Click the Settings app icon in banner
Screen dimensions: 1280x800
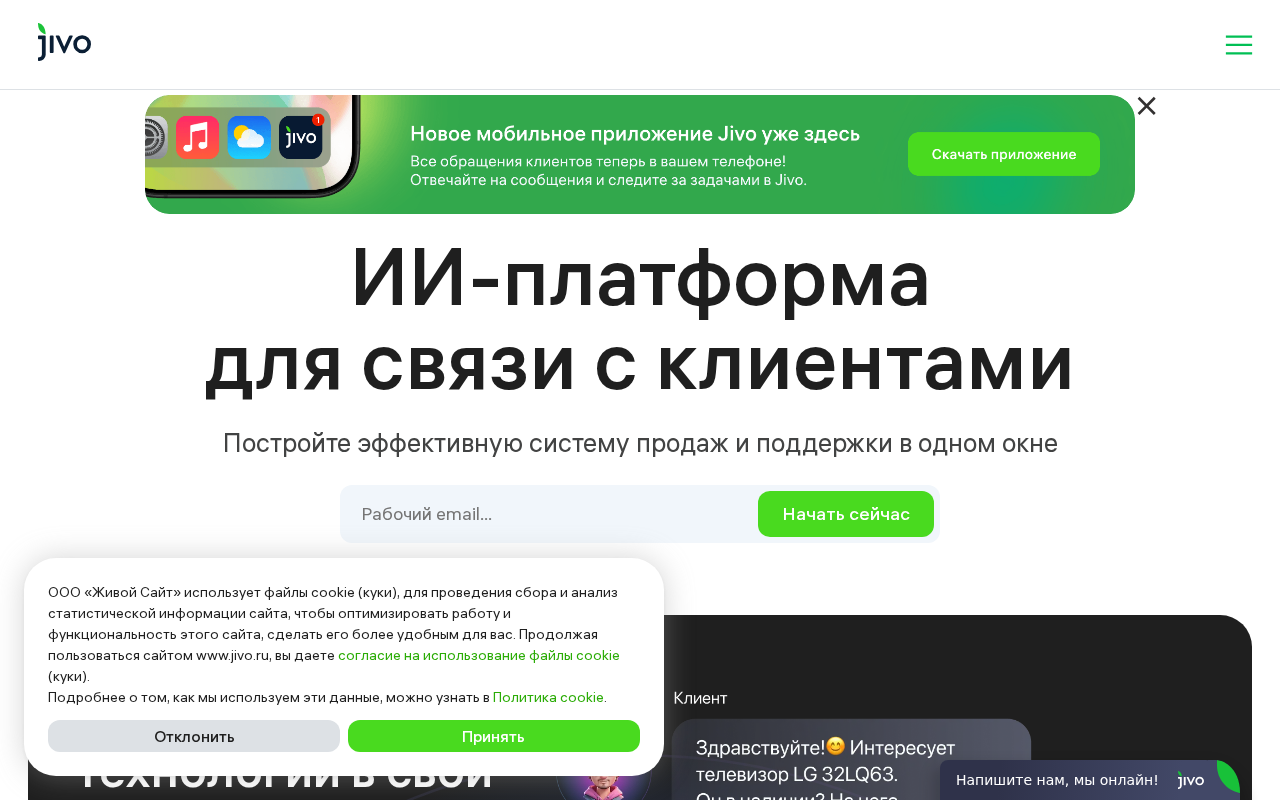(x=155, y=137)
